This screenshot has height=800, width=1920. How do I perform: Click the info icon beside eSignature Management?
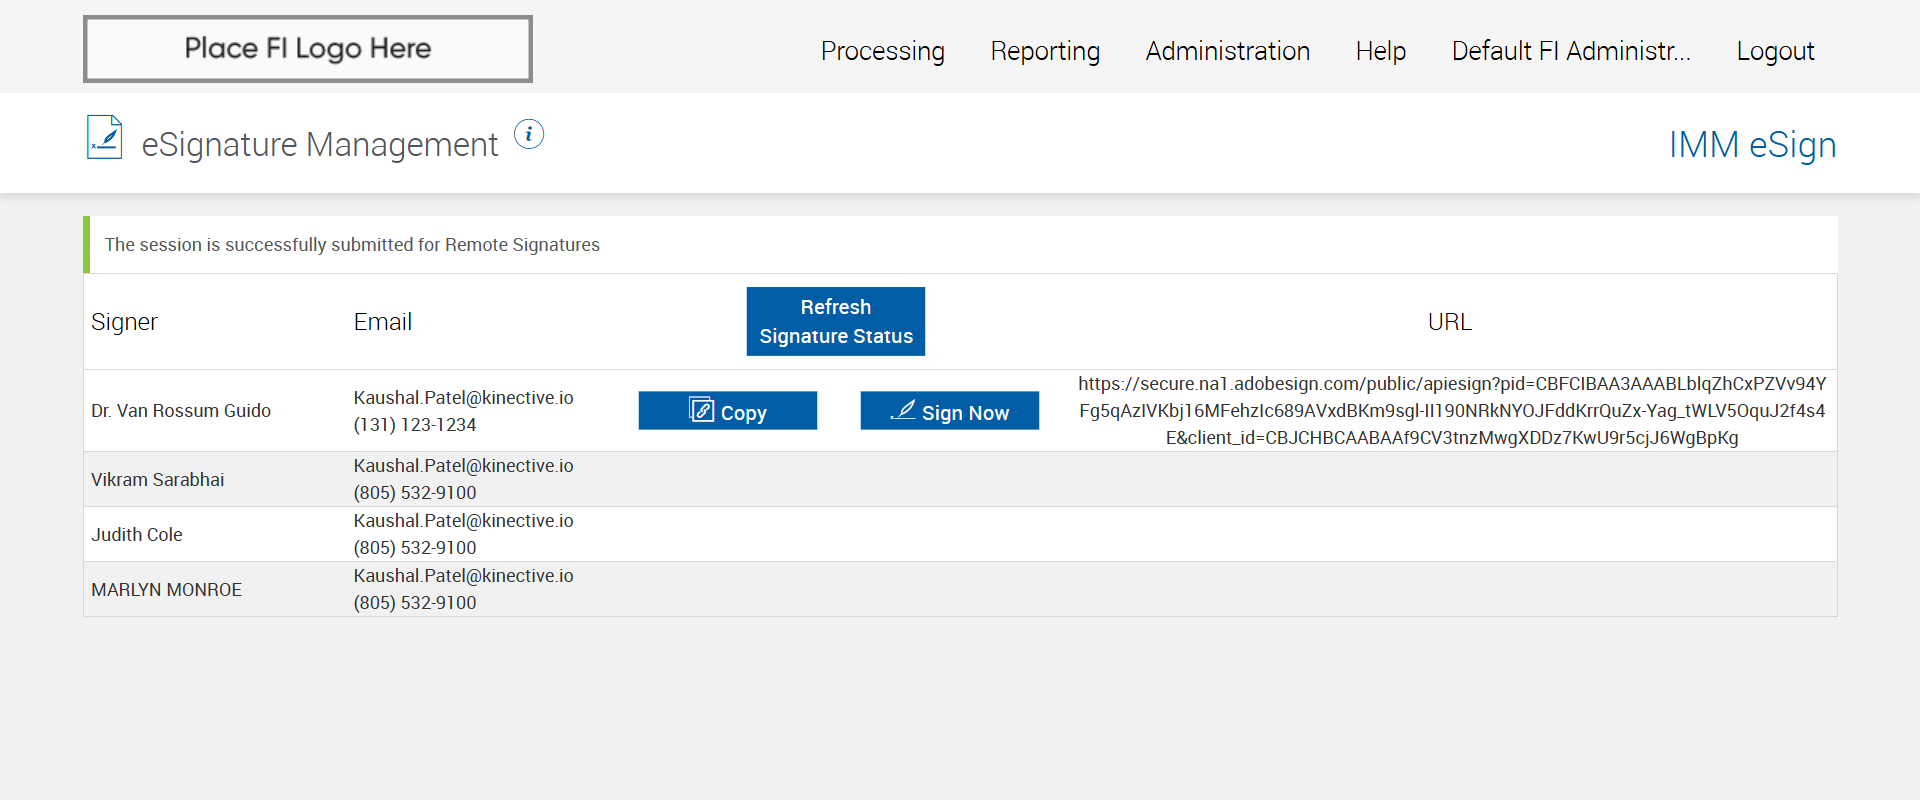pyautogui.click(x=529, y=134)
